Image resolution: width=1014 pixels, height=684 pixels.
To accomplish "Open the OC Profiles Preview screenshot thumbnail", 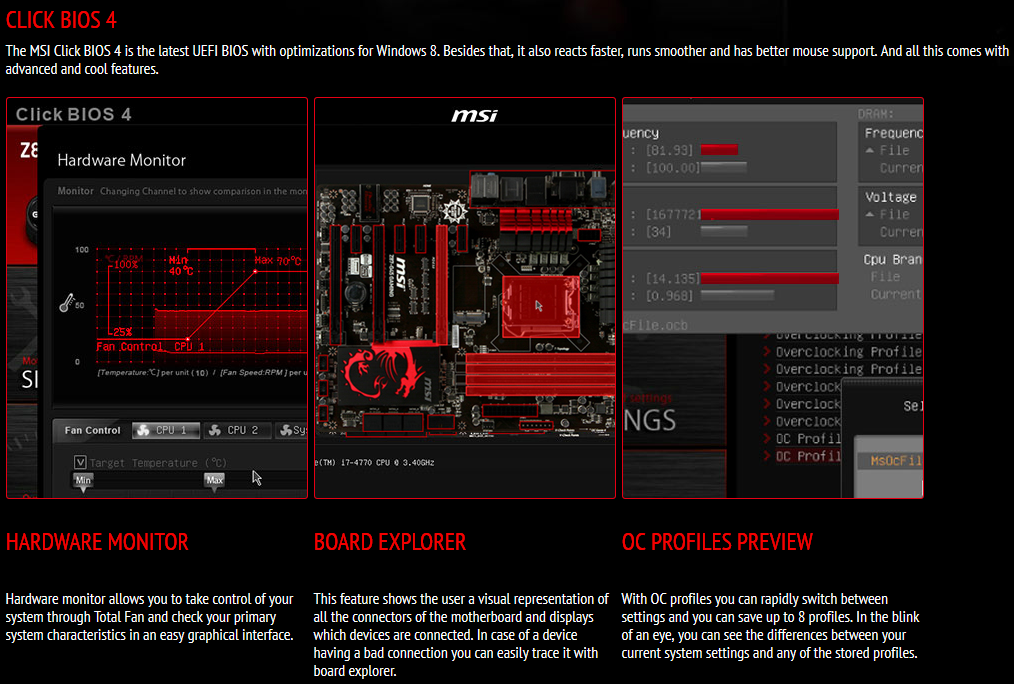I will [x=773, y=298].
